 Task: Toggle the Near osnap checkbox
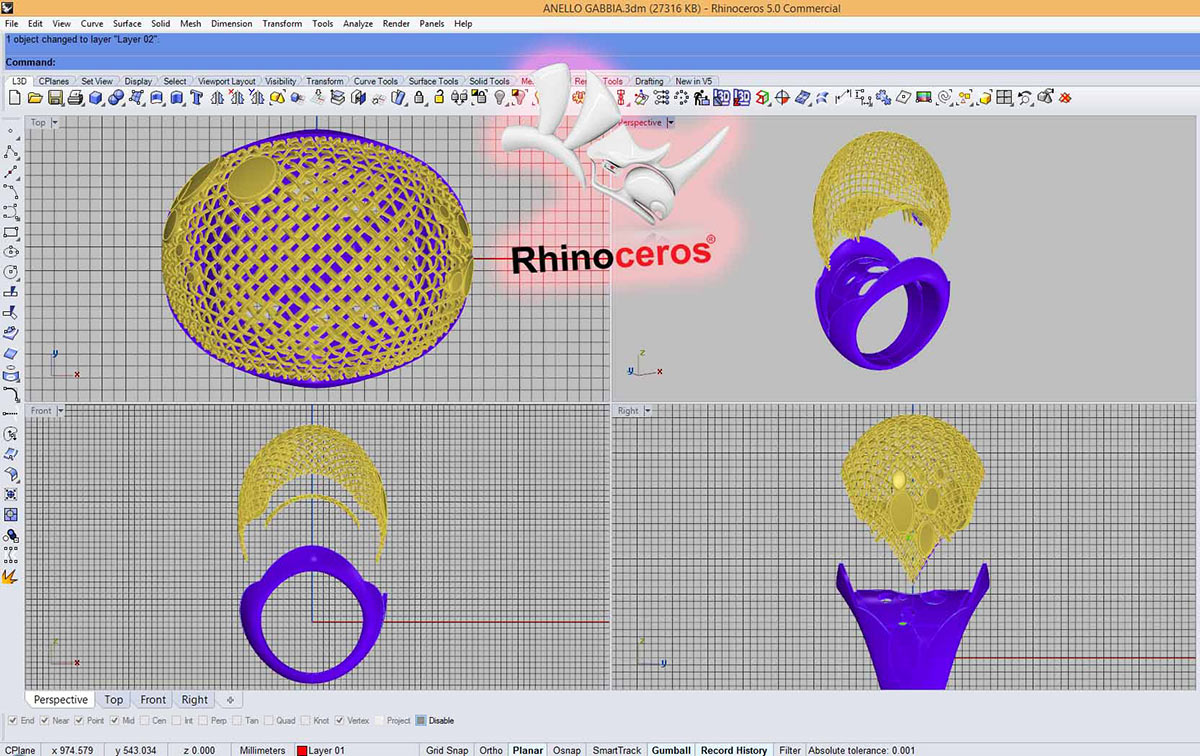(x=43, y=720)
